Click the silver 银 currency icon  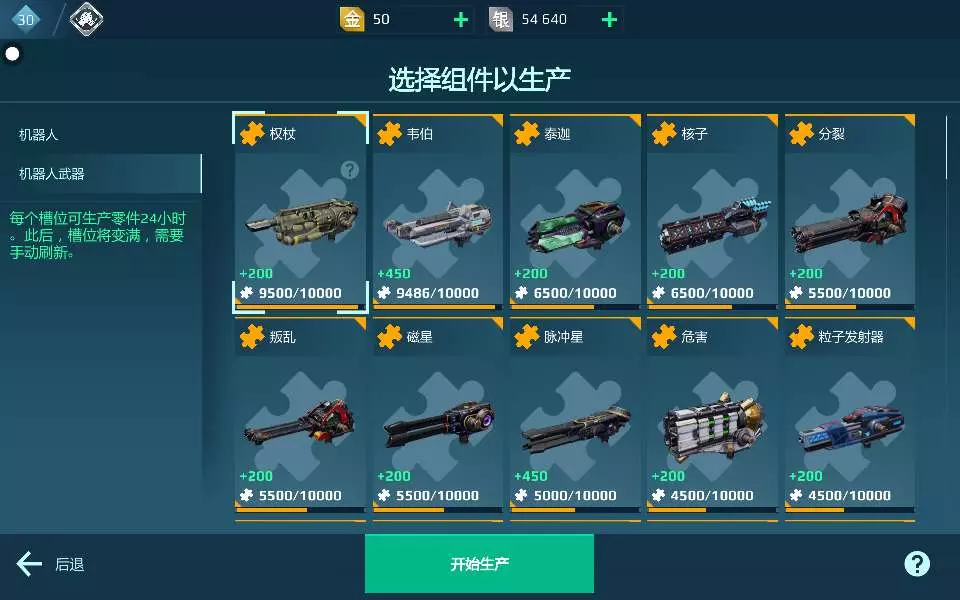[500, 20]
